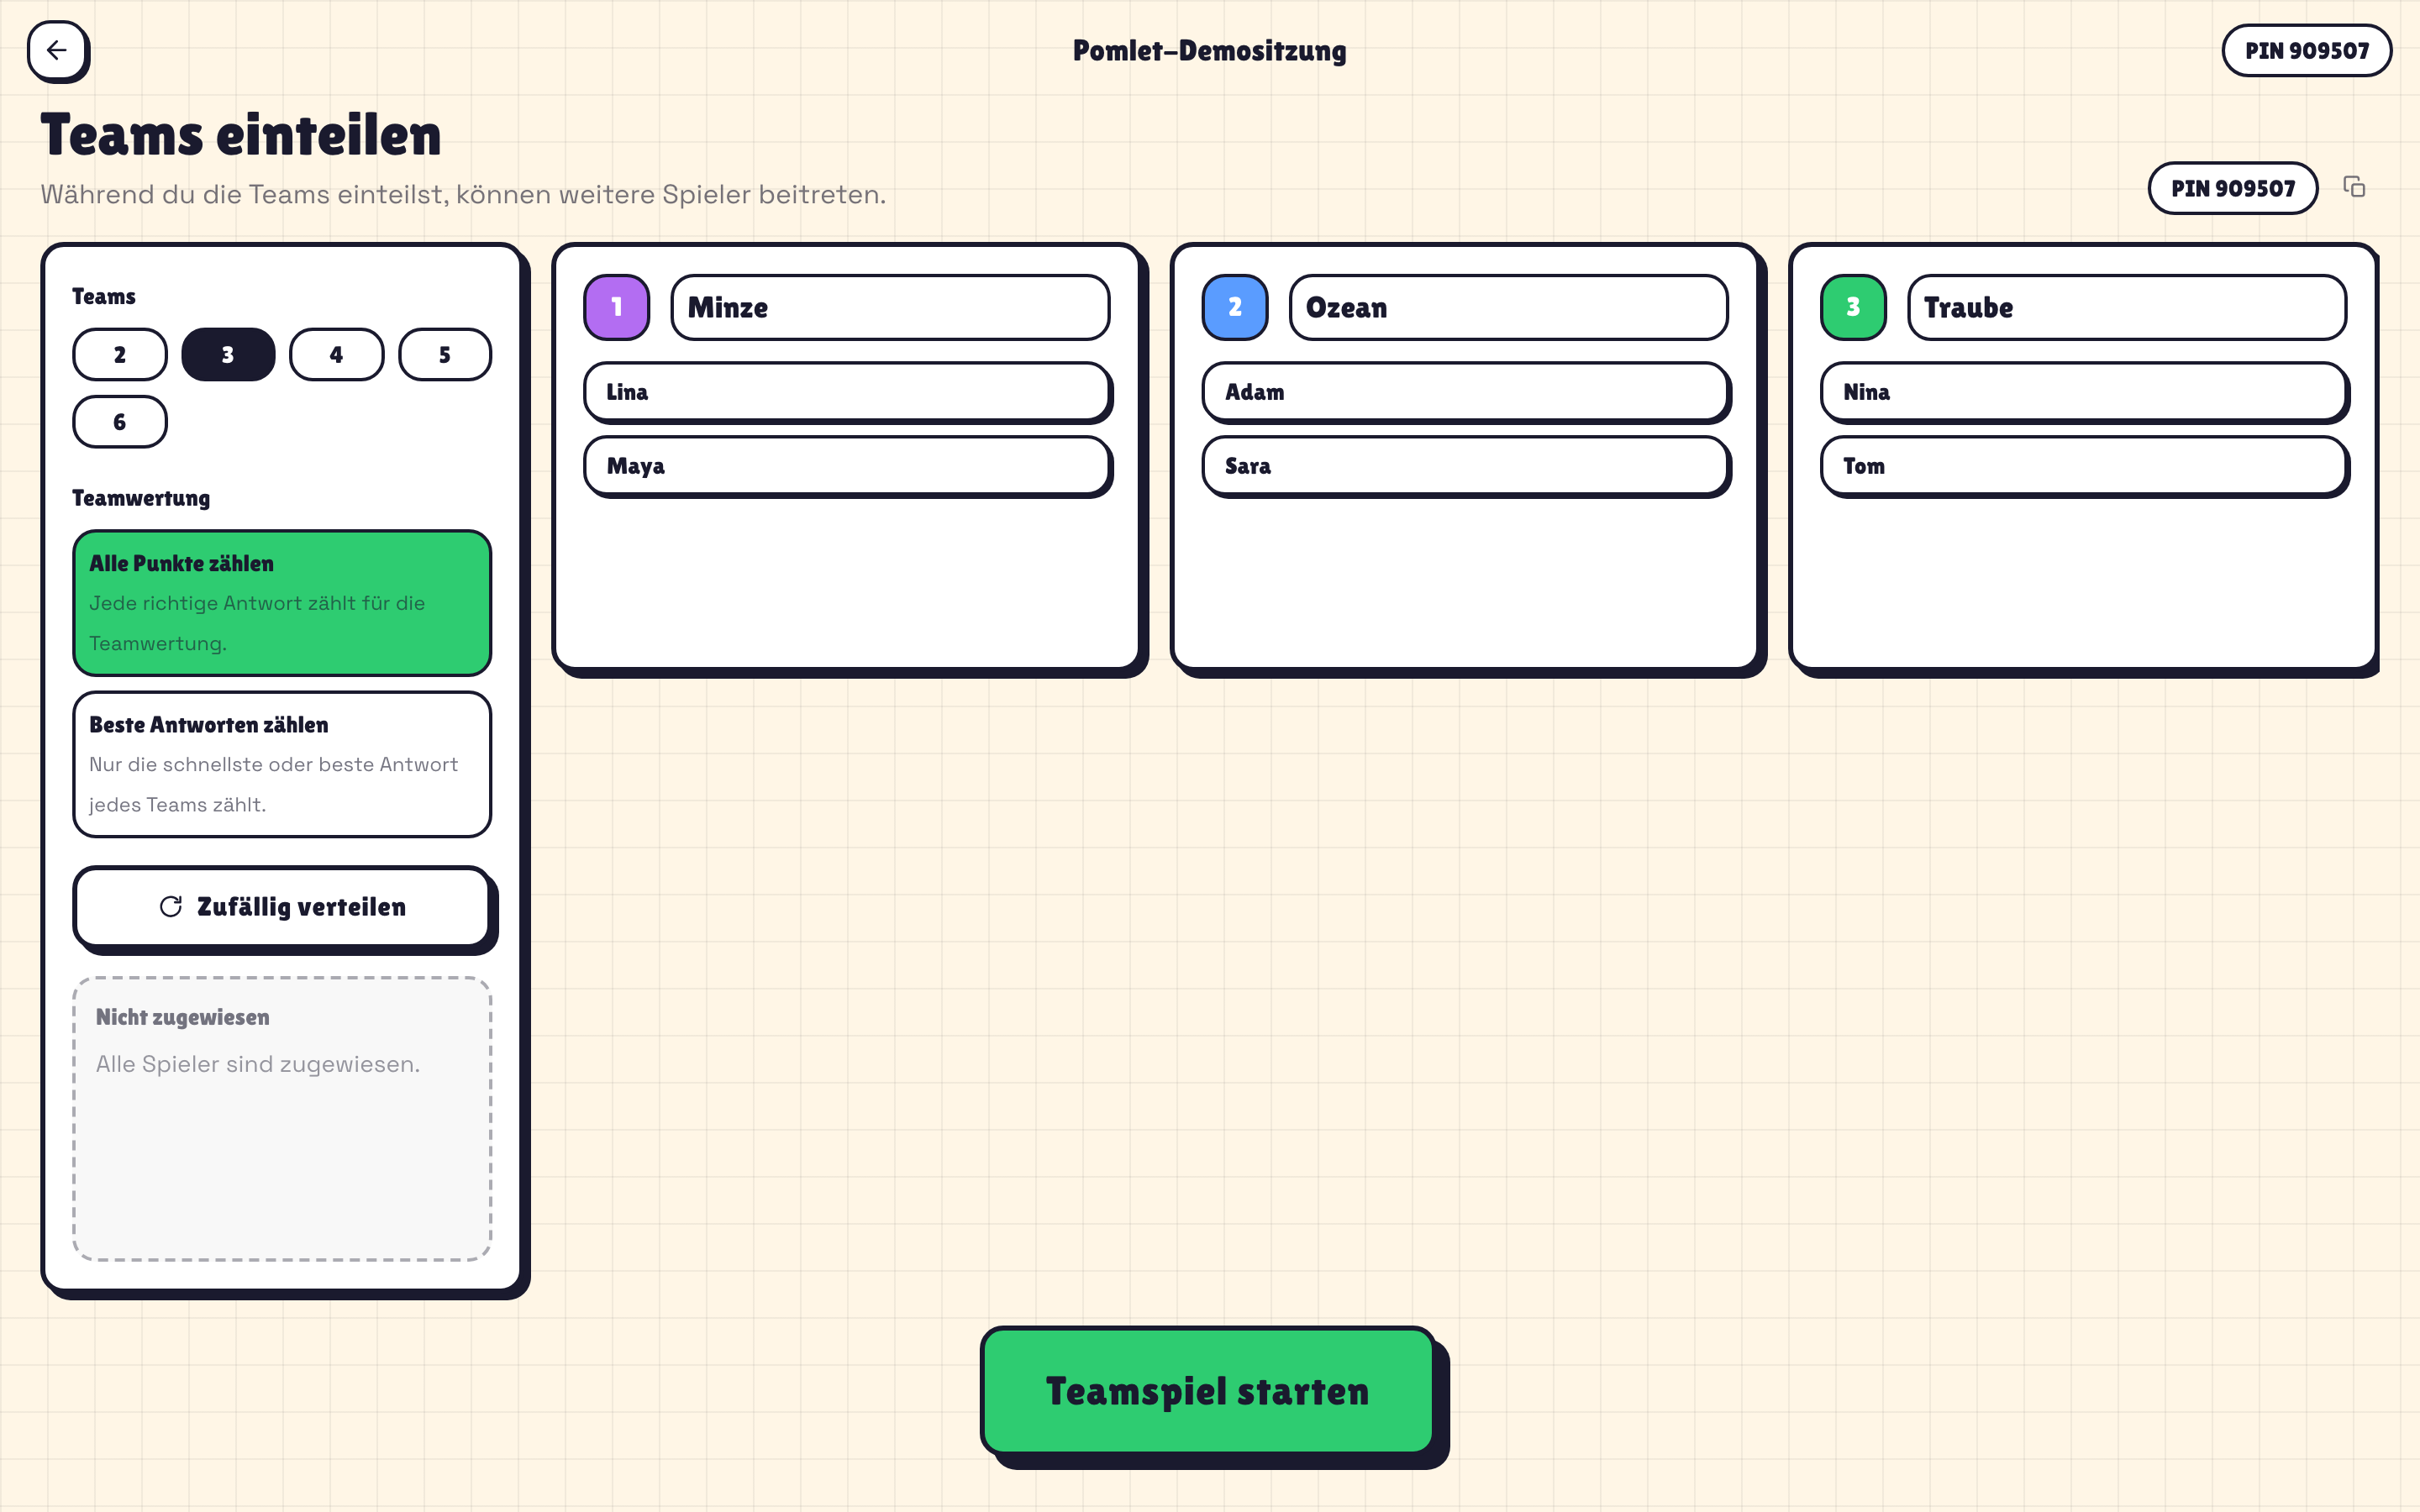2420x1512 pixels.
Task: Set number of teams to 2
Action: coord(119,354)
